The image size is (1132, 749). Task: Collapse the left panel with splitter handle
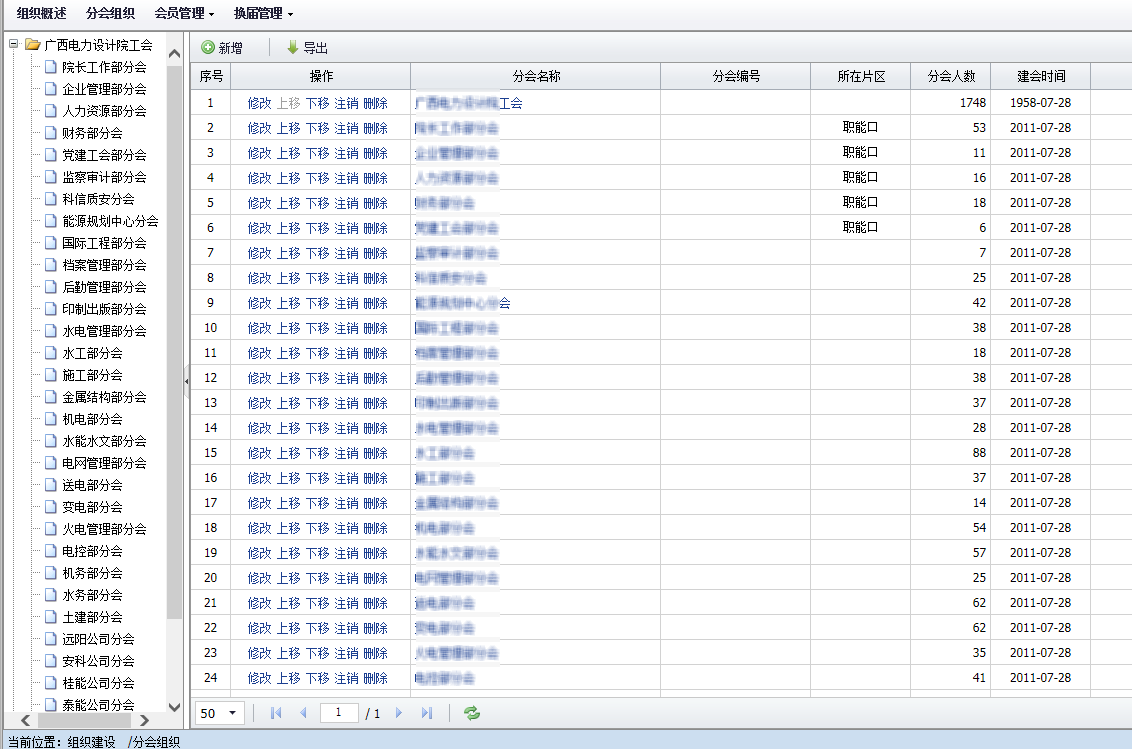tap(187, 381)
